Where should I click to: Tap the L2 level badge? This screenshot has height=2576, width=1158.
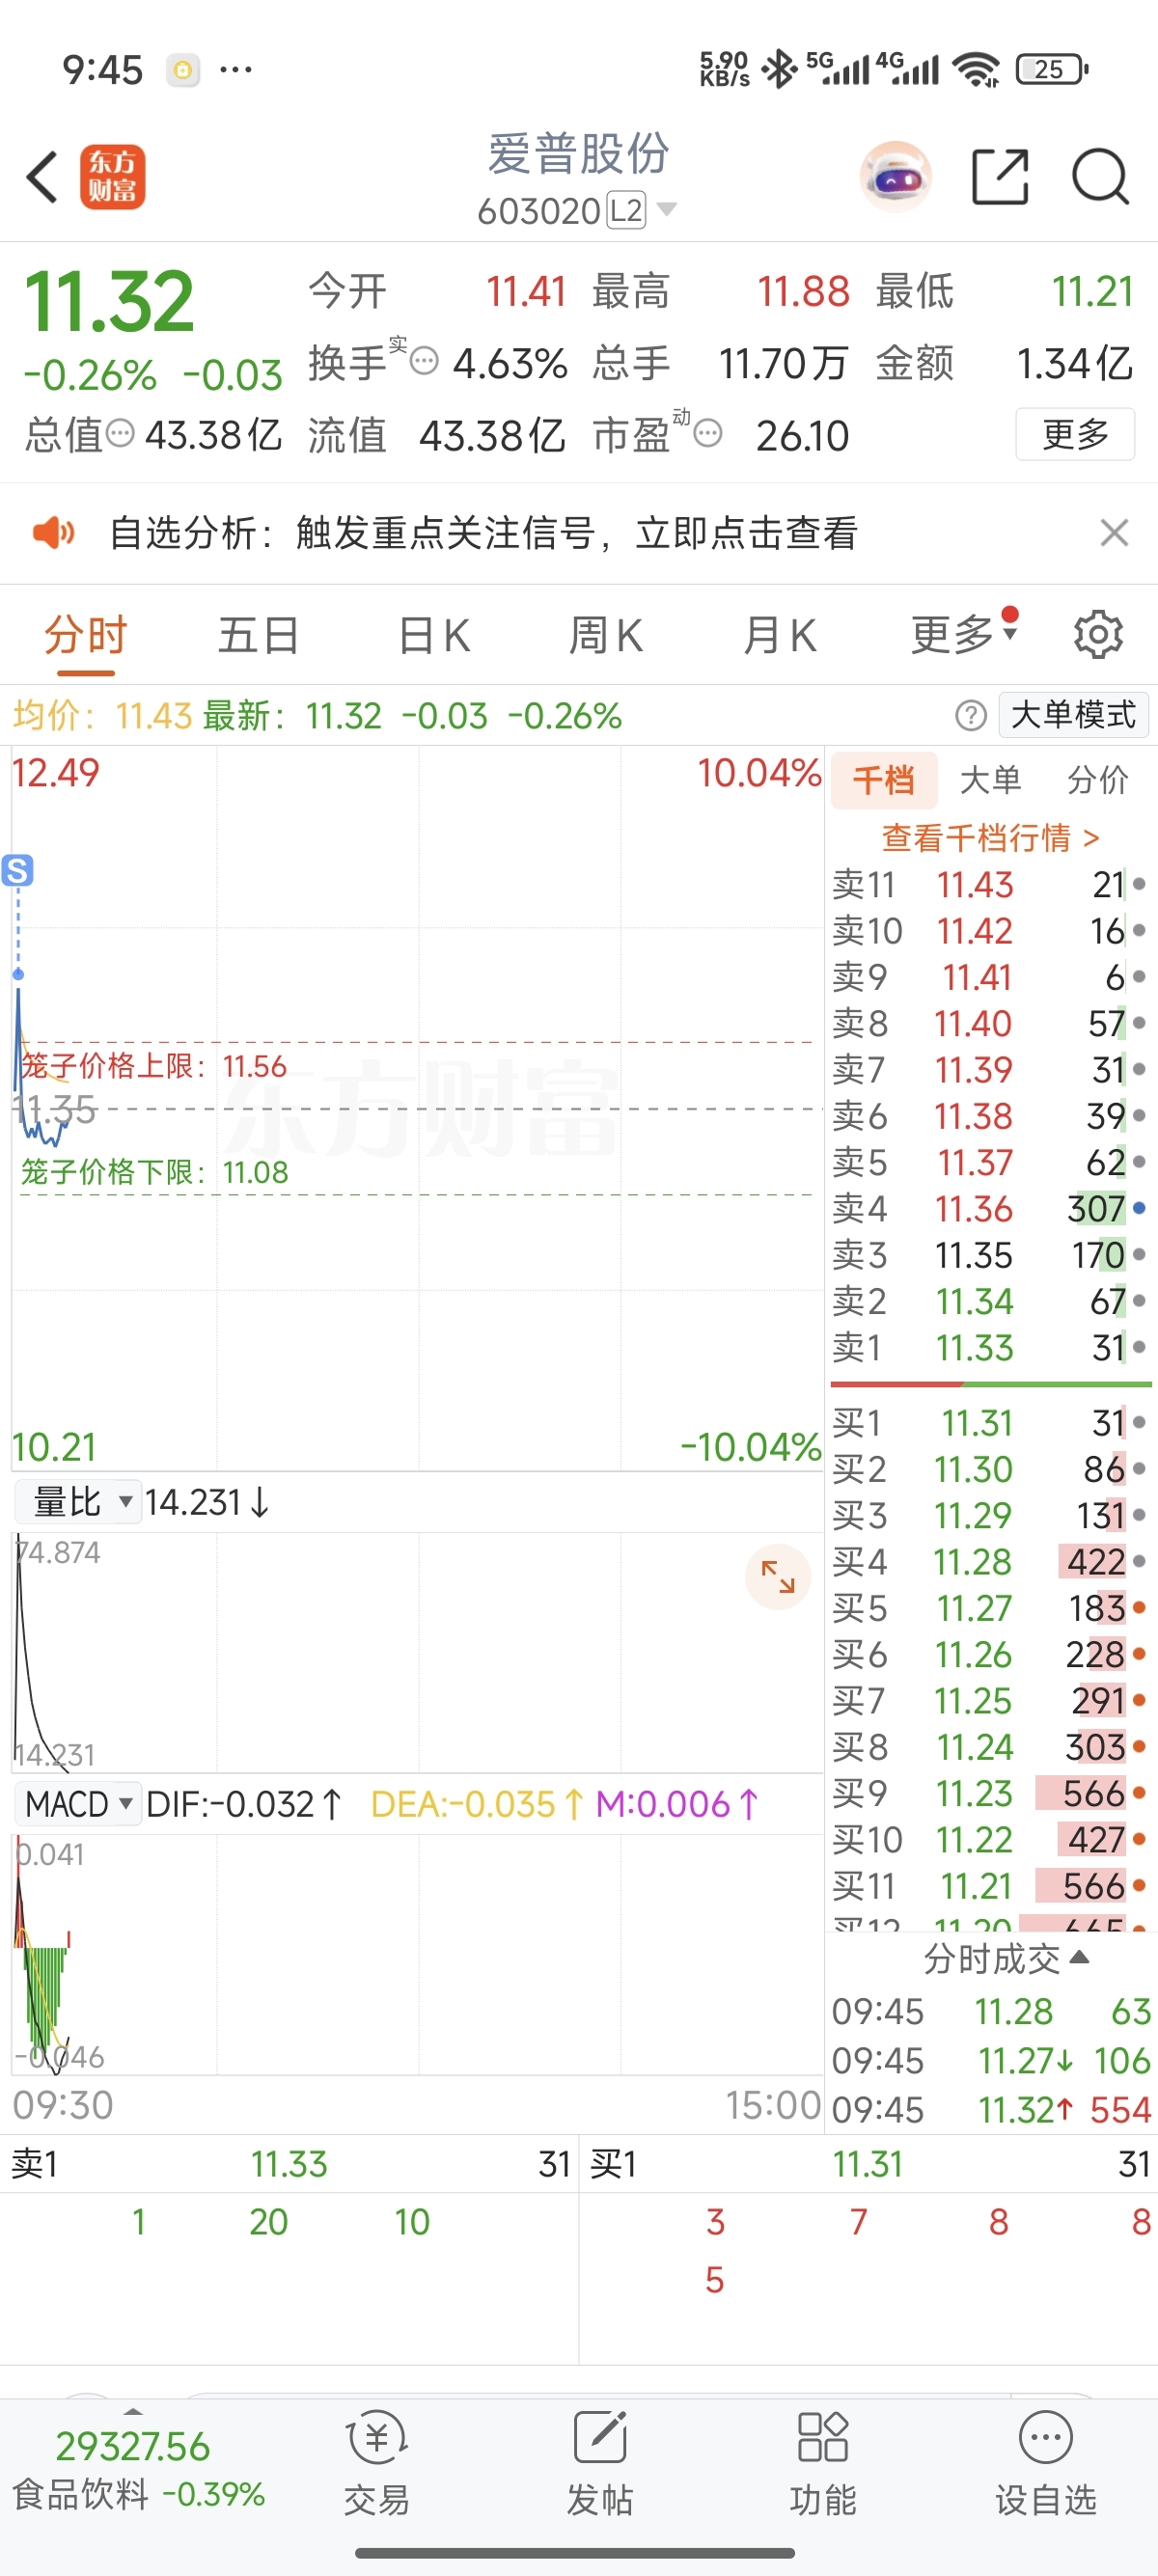(x=626, y=210)
